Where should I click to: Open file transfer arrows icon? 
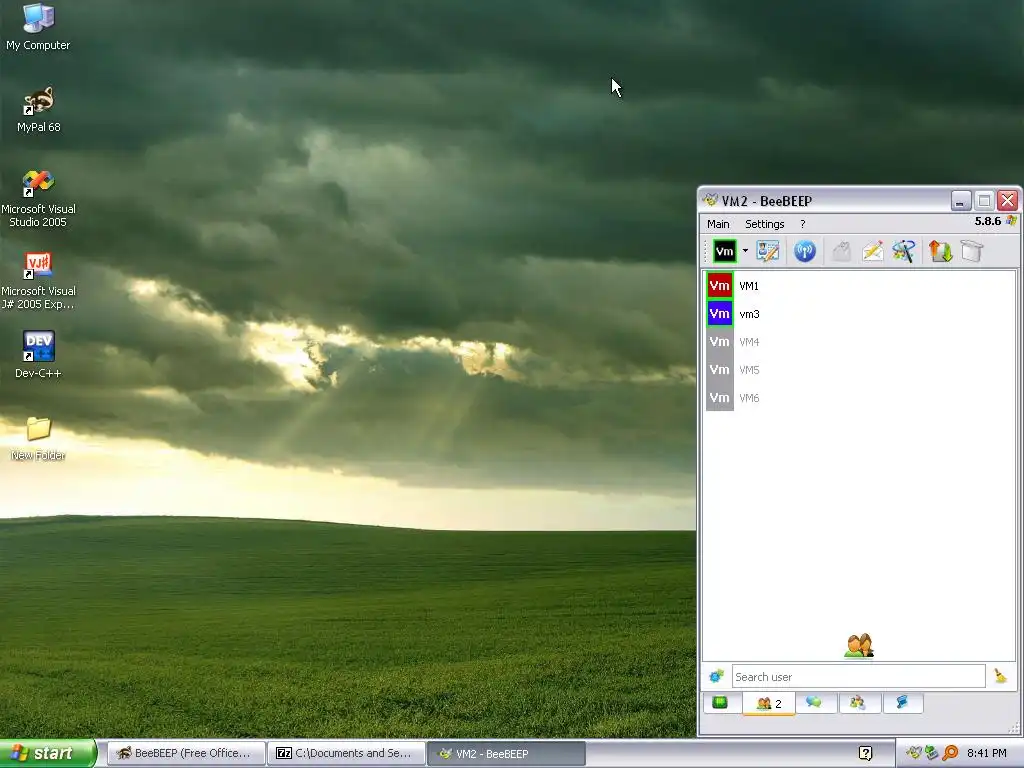[940, 251]
